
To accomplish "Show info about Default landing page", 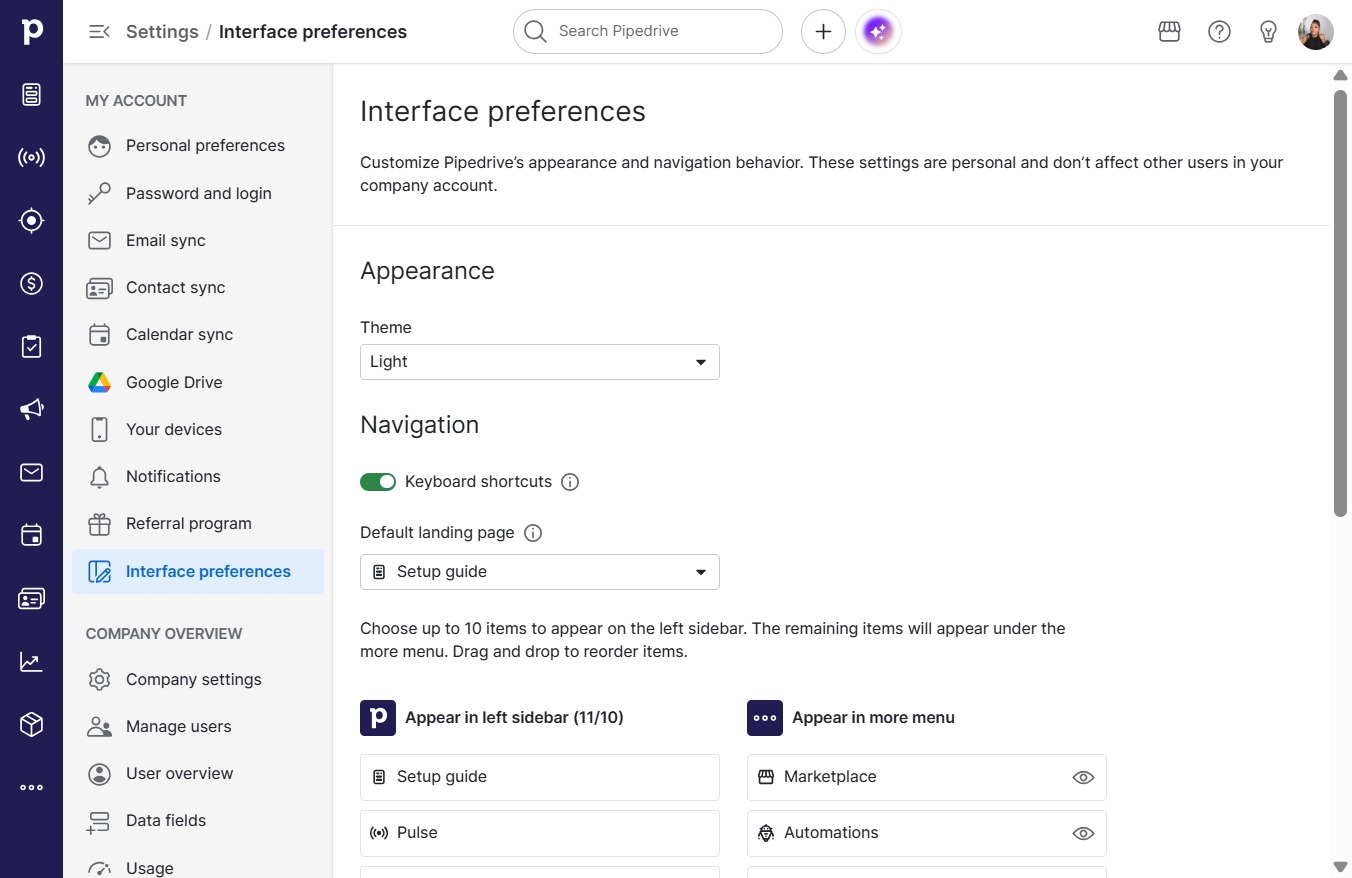I will (533, 533).
